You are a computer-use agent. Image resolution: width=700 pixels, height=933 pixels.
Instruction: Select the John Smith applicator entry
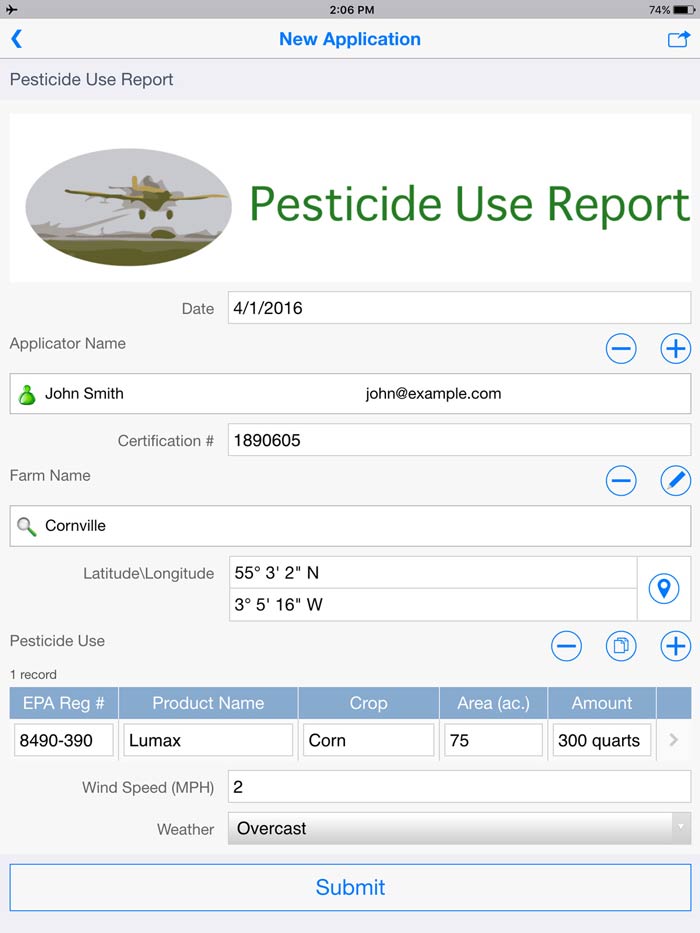coord(350,394)
